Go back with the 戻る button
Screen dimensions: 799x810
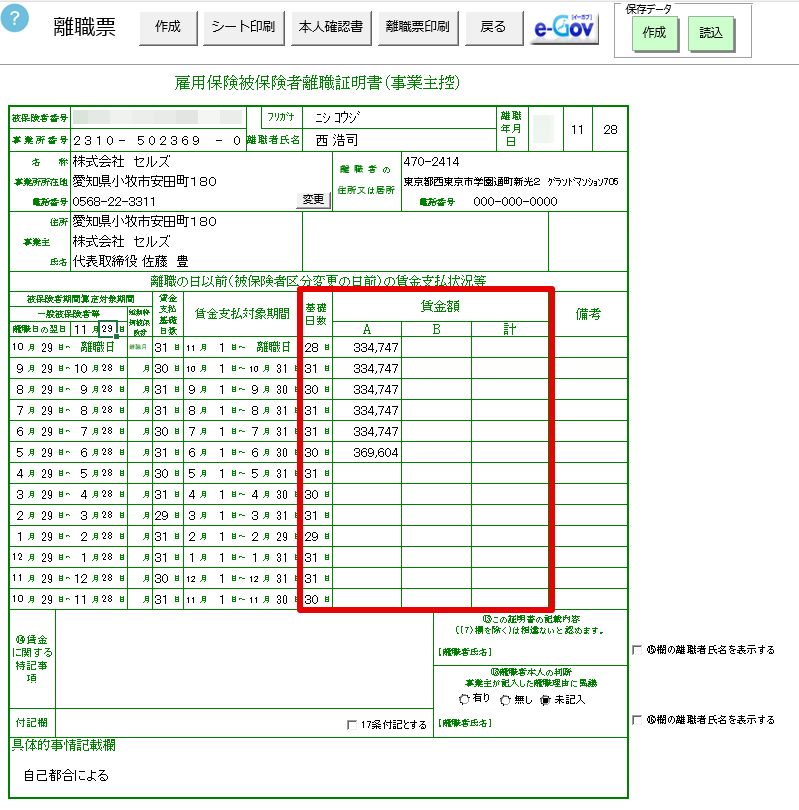click(494, 27)
